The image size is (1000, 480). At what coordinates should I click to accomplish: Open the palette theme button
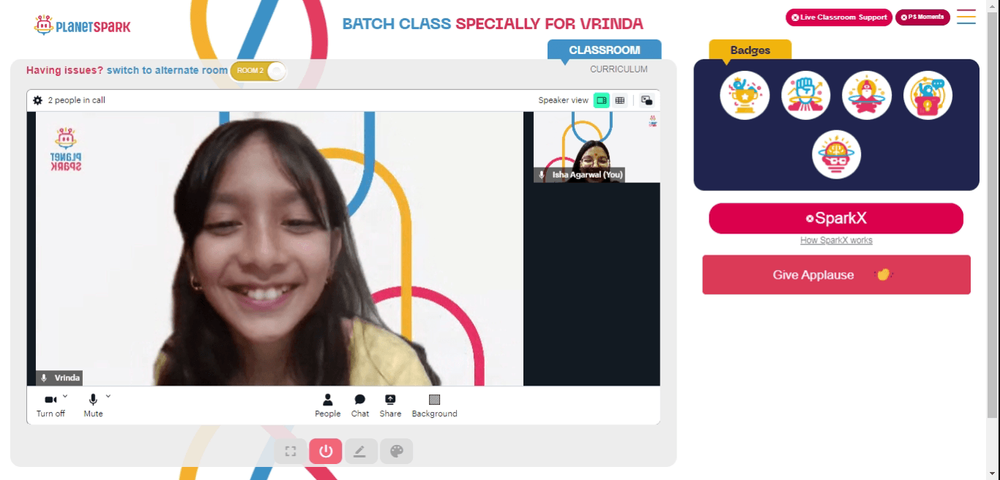396,451
